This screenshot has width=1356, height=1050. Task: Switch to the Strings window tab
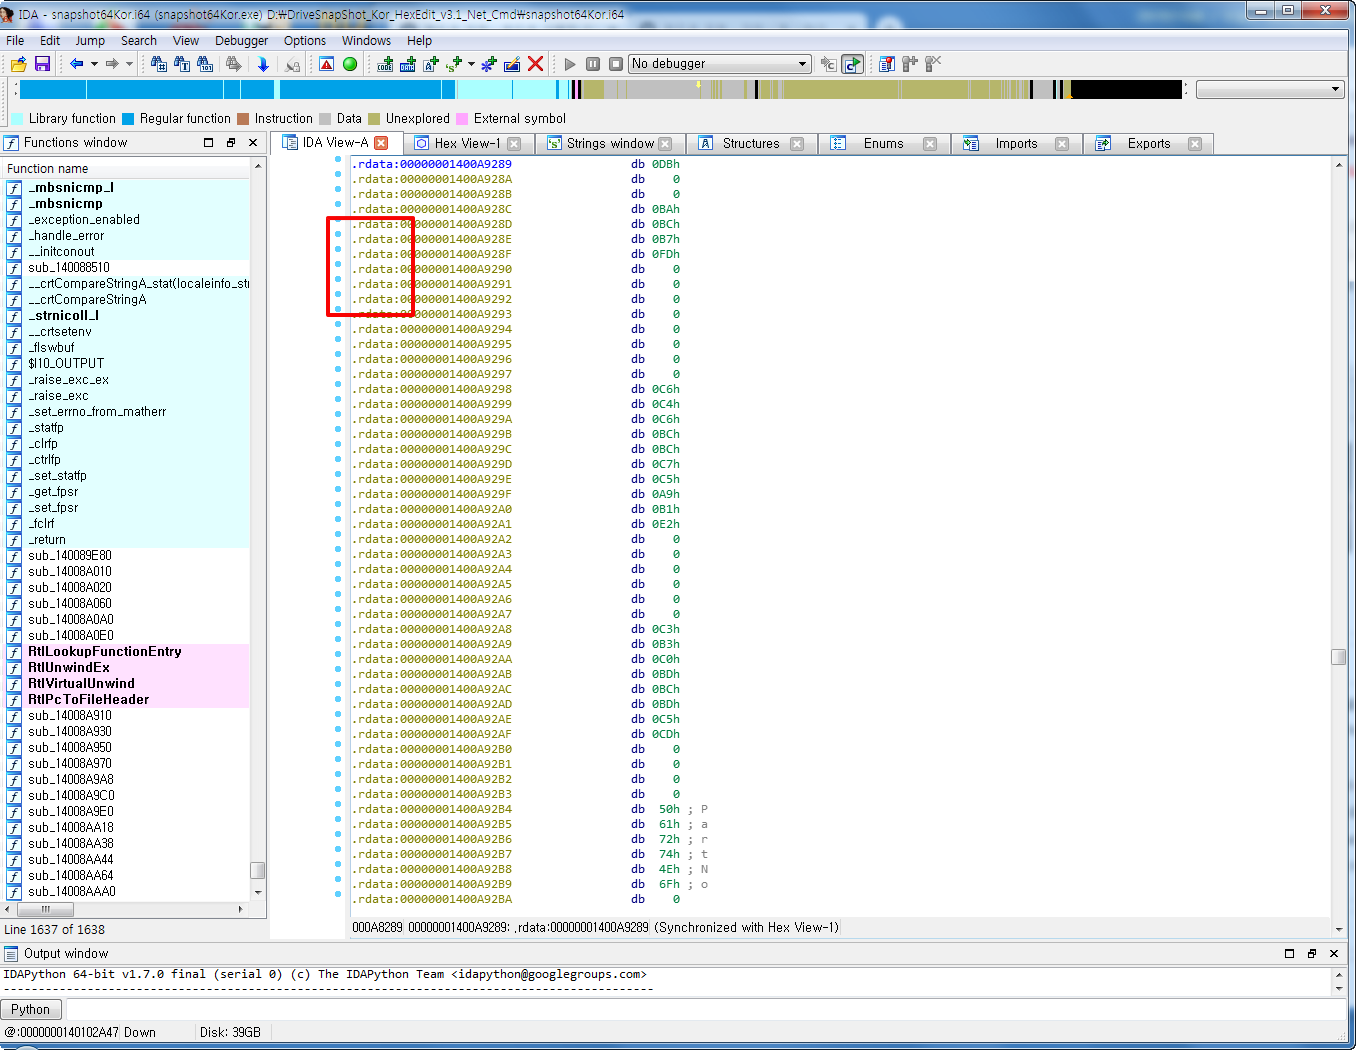[610, 144]
